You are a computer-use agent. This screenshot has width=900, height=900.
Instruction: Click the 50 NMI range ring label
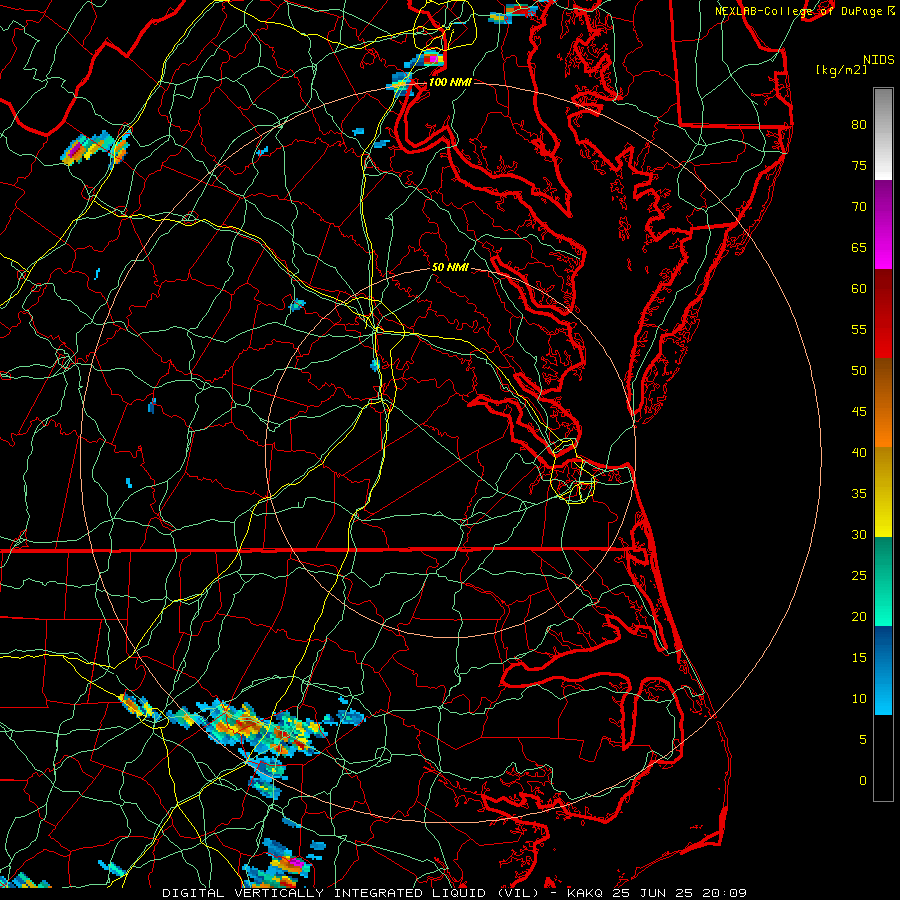(x=450, y=267)
